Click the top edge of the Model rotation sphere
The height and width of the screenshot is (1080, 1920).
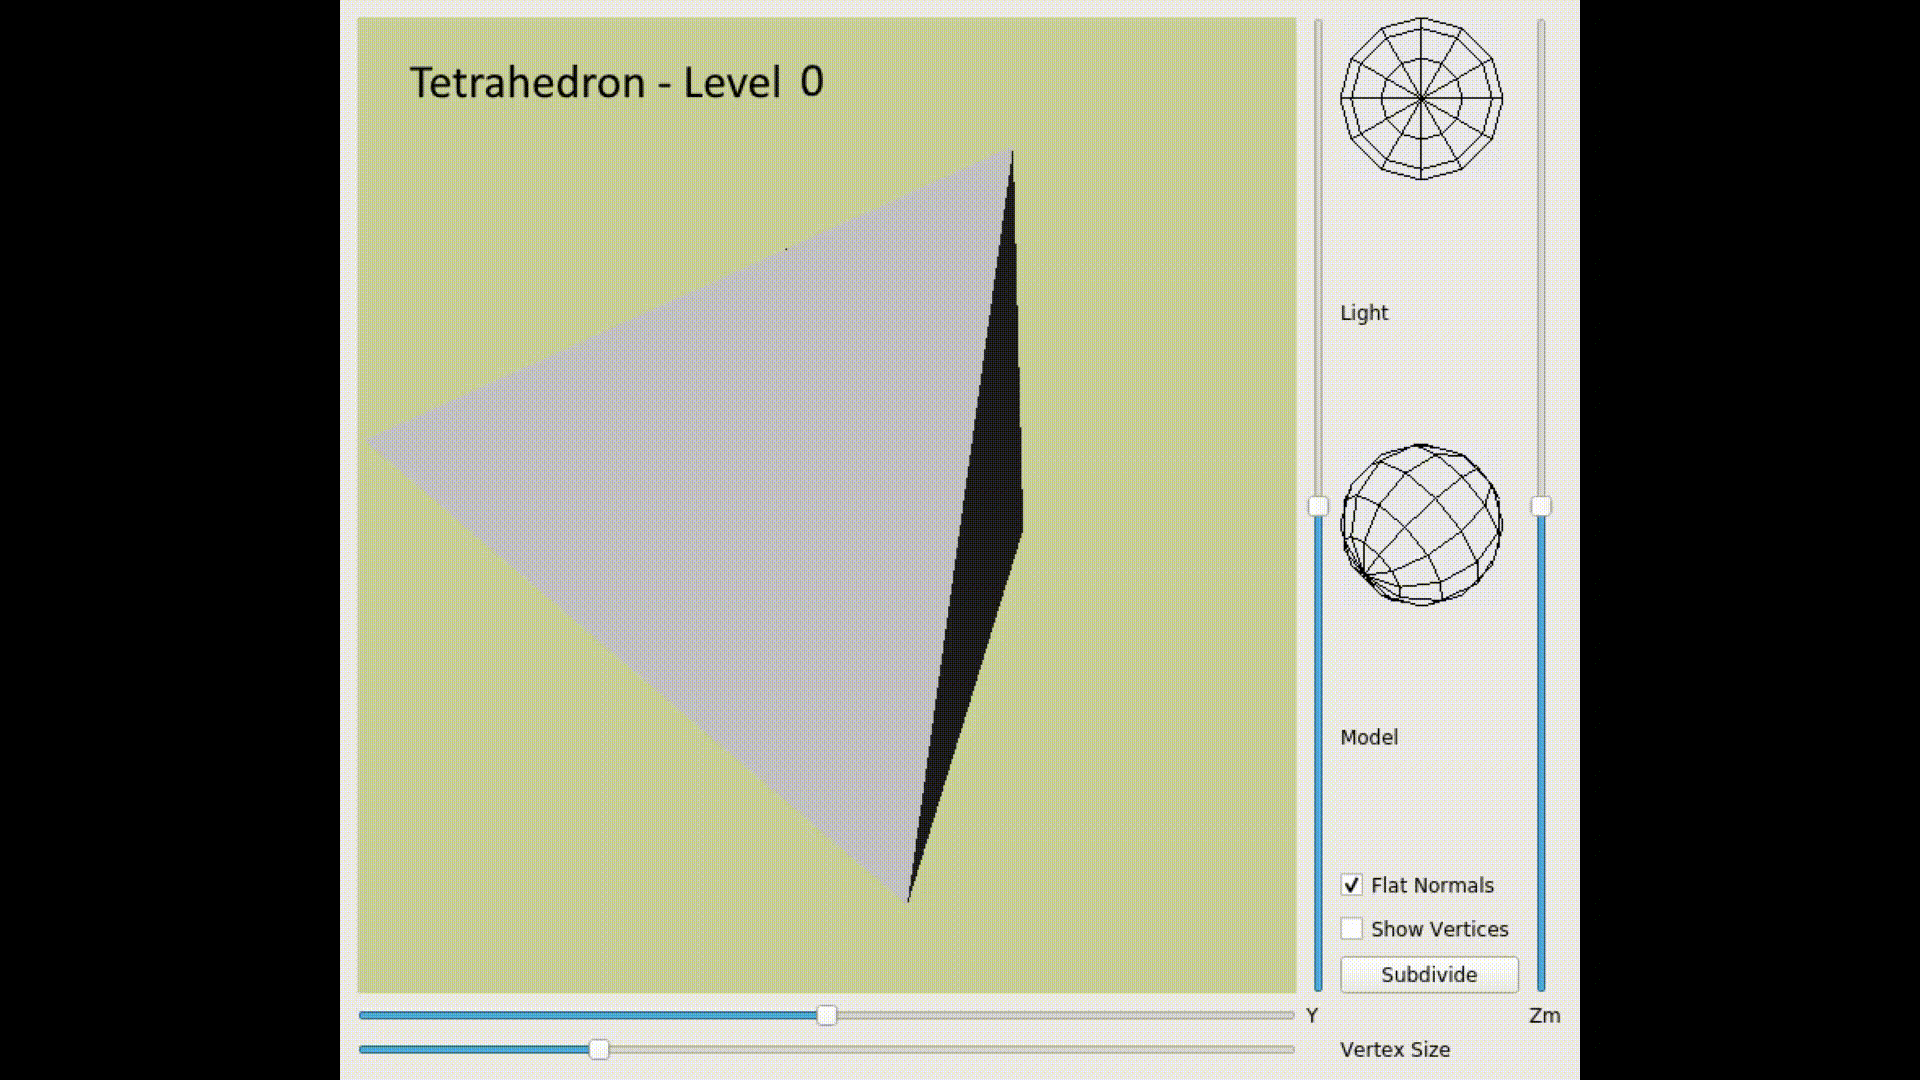coord(1421,445)
